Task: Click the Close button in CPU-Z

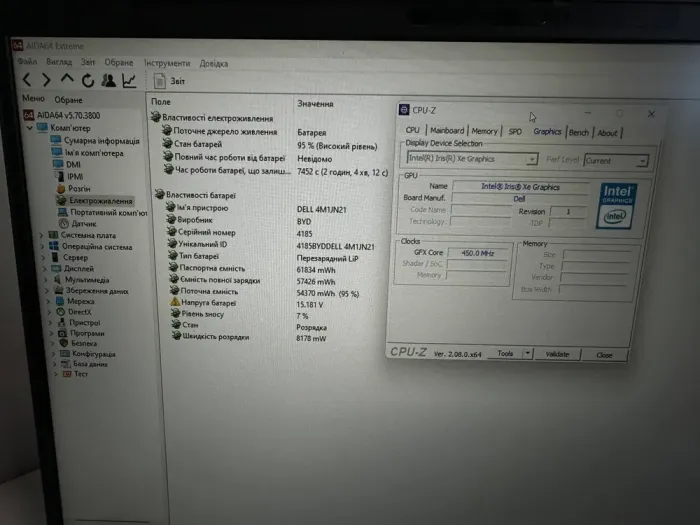Action: [604, 355]
